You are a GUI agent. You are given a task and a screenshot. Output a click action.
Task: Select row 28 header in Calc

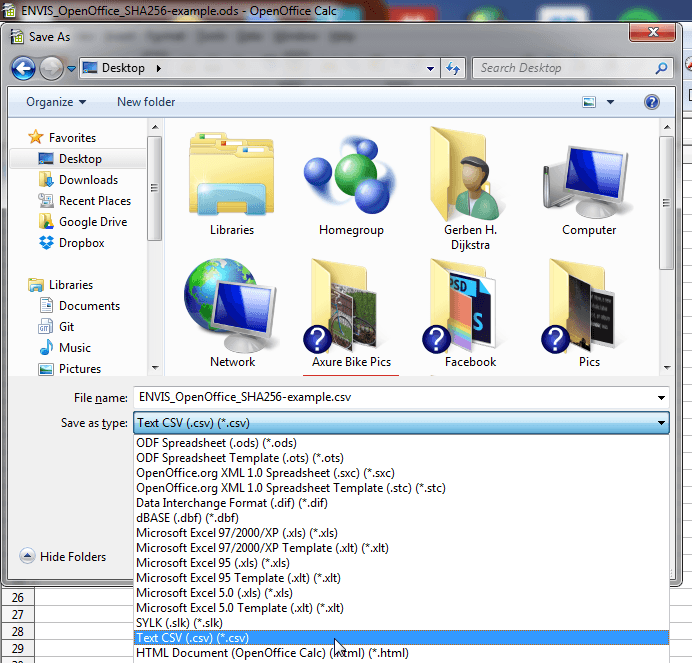click(18, 632)
